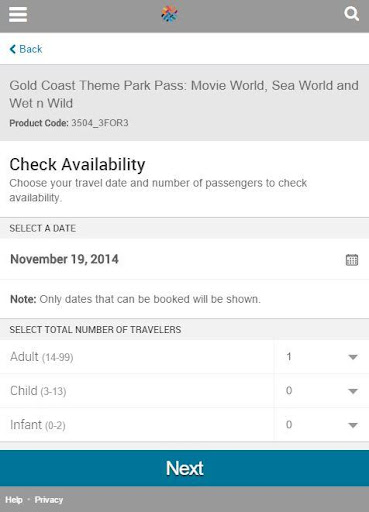
Task: Click the Infant (0-2) row label
Action: point(38,425)
